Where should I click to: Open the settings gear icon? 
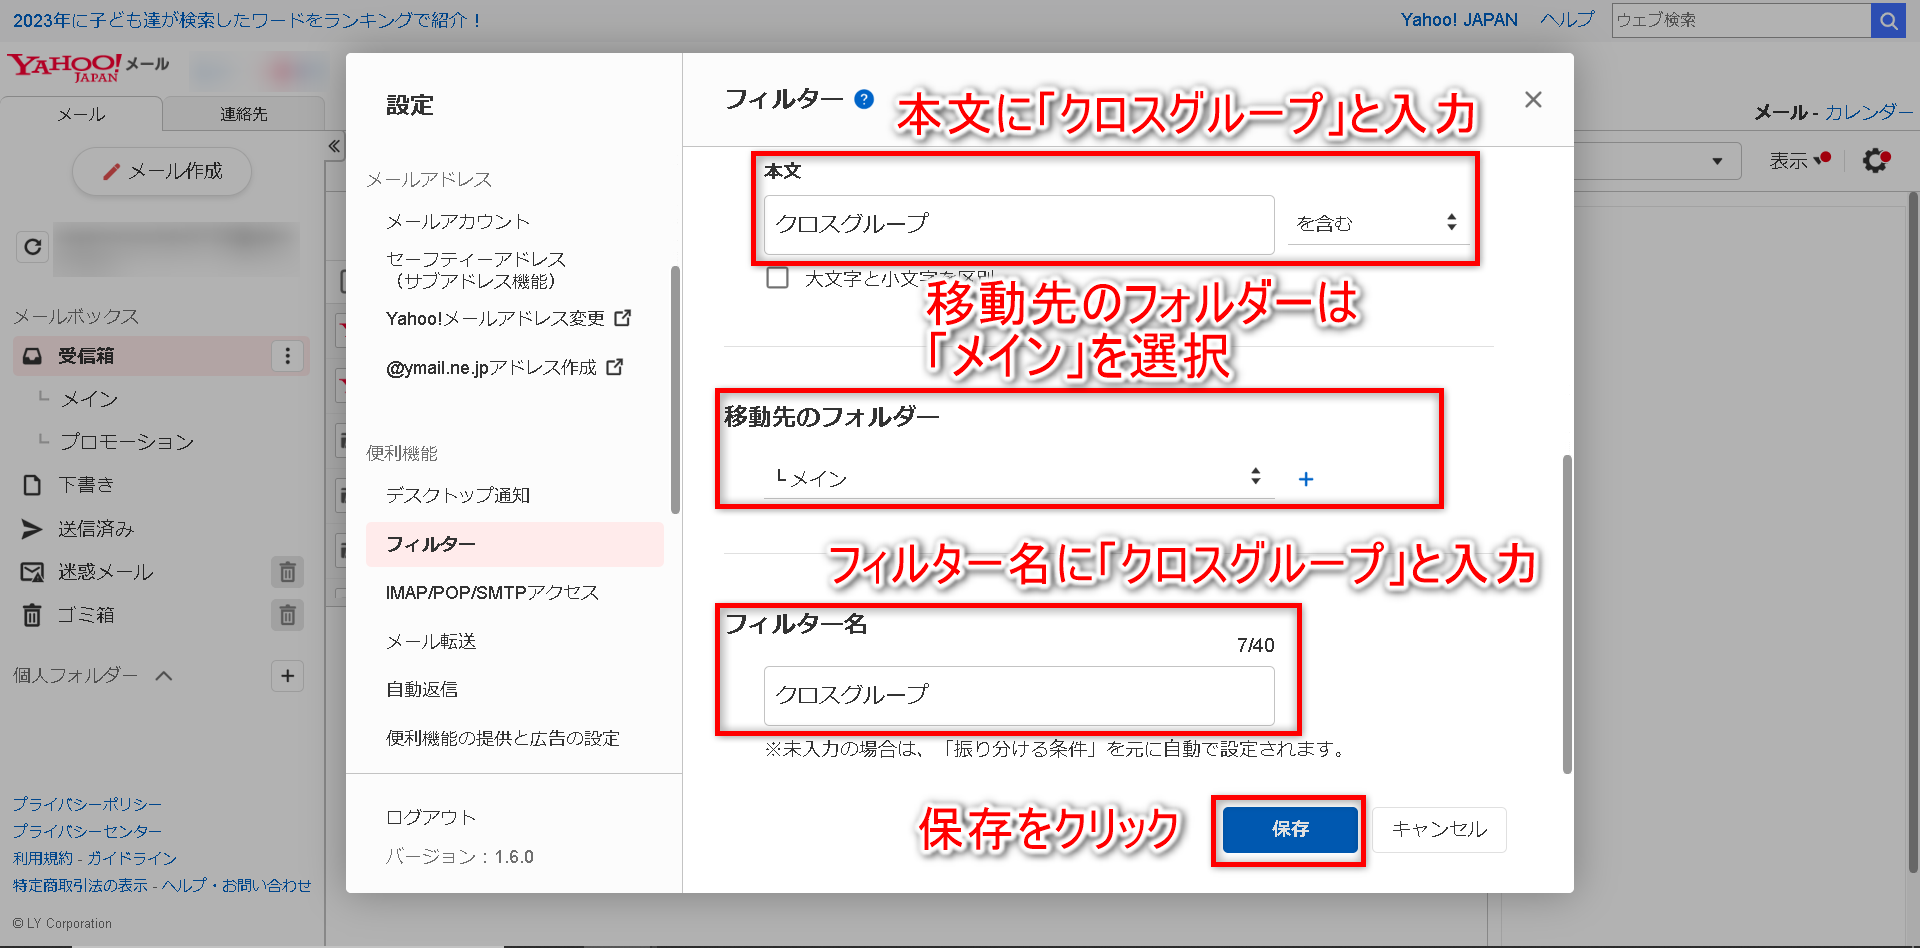[1876, 160]
